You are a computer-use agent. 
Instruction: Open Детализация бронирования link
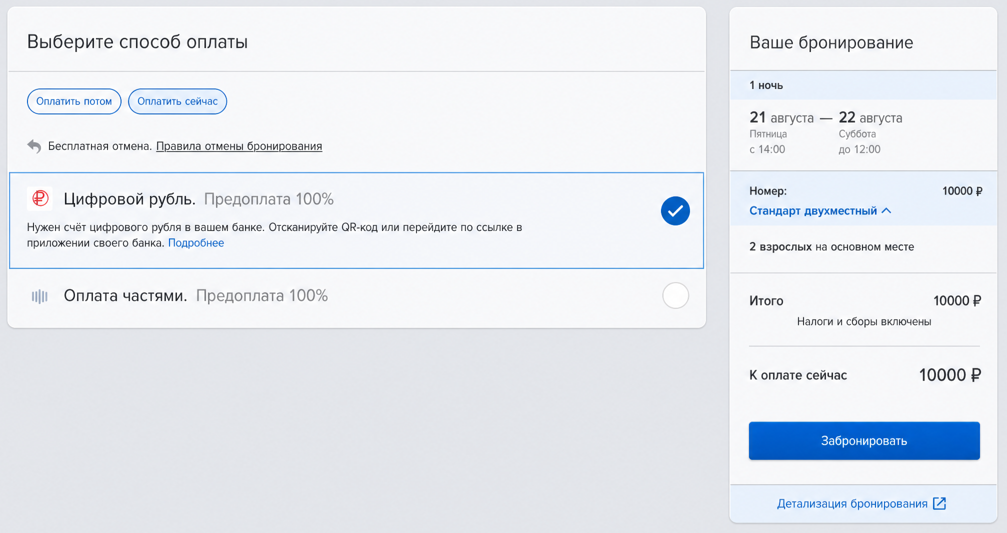(852, 503)
